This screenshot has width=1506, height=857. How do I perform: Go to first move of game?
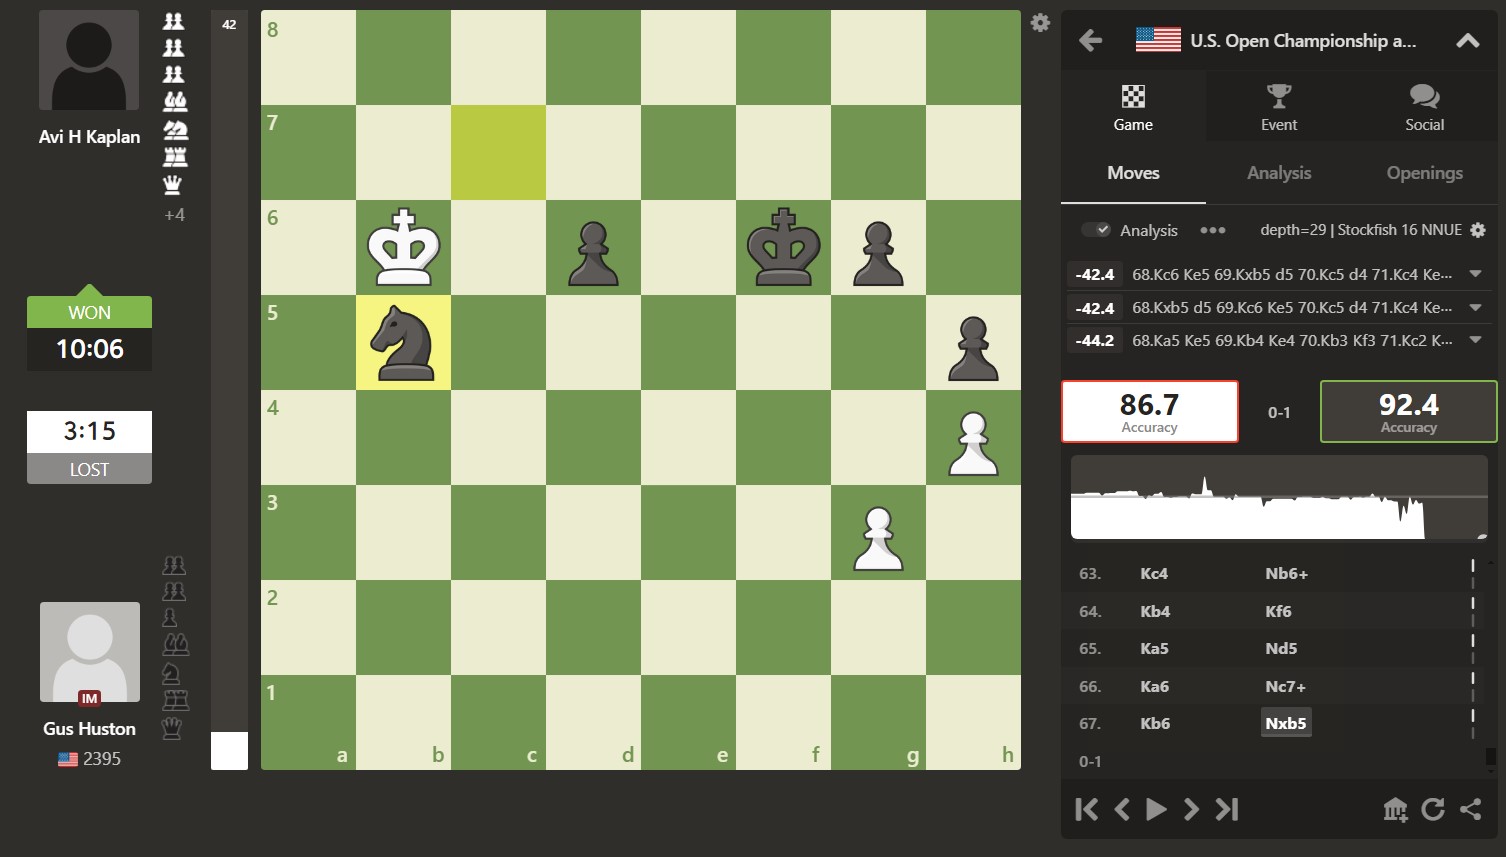(1086, 809)
